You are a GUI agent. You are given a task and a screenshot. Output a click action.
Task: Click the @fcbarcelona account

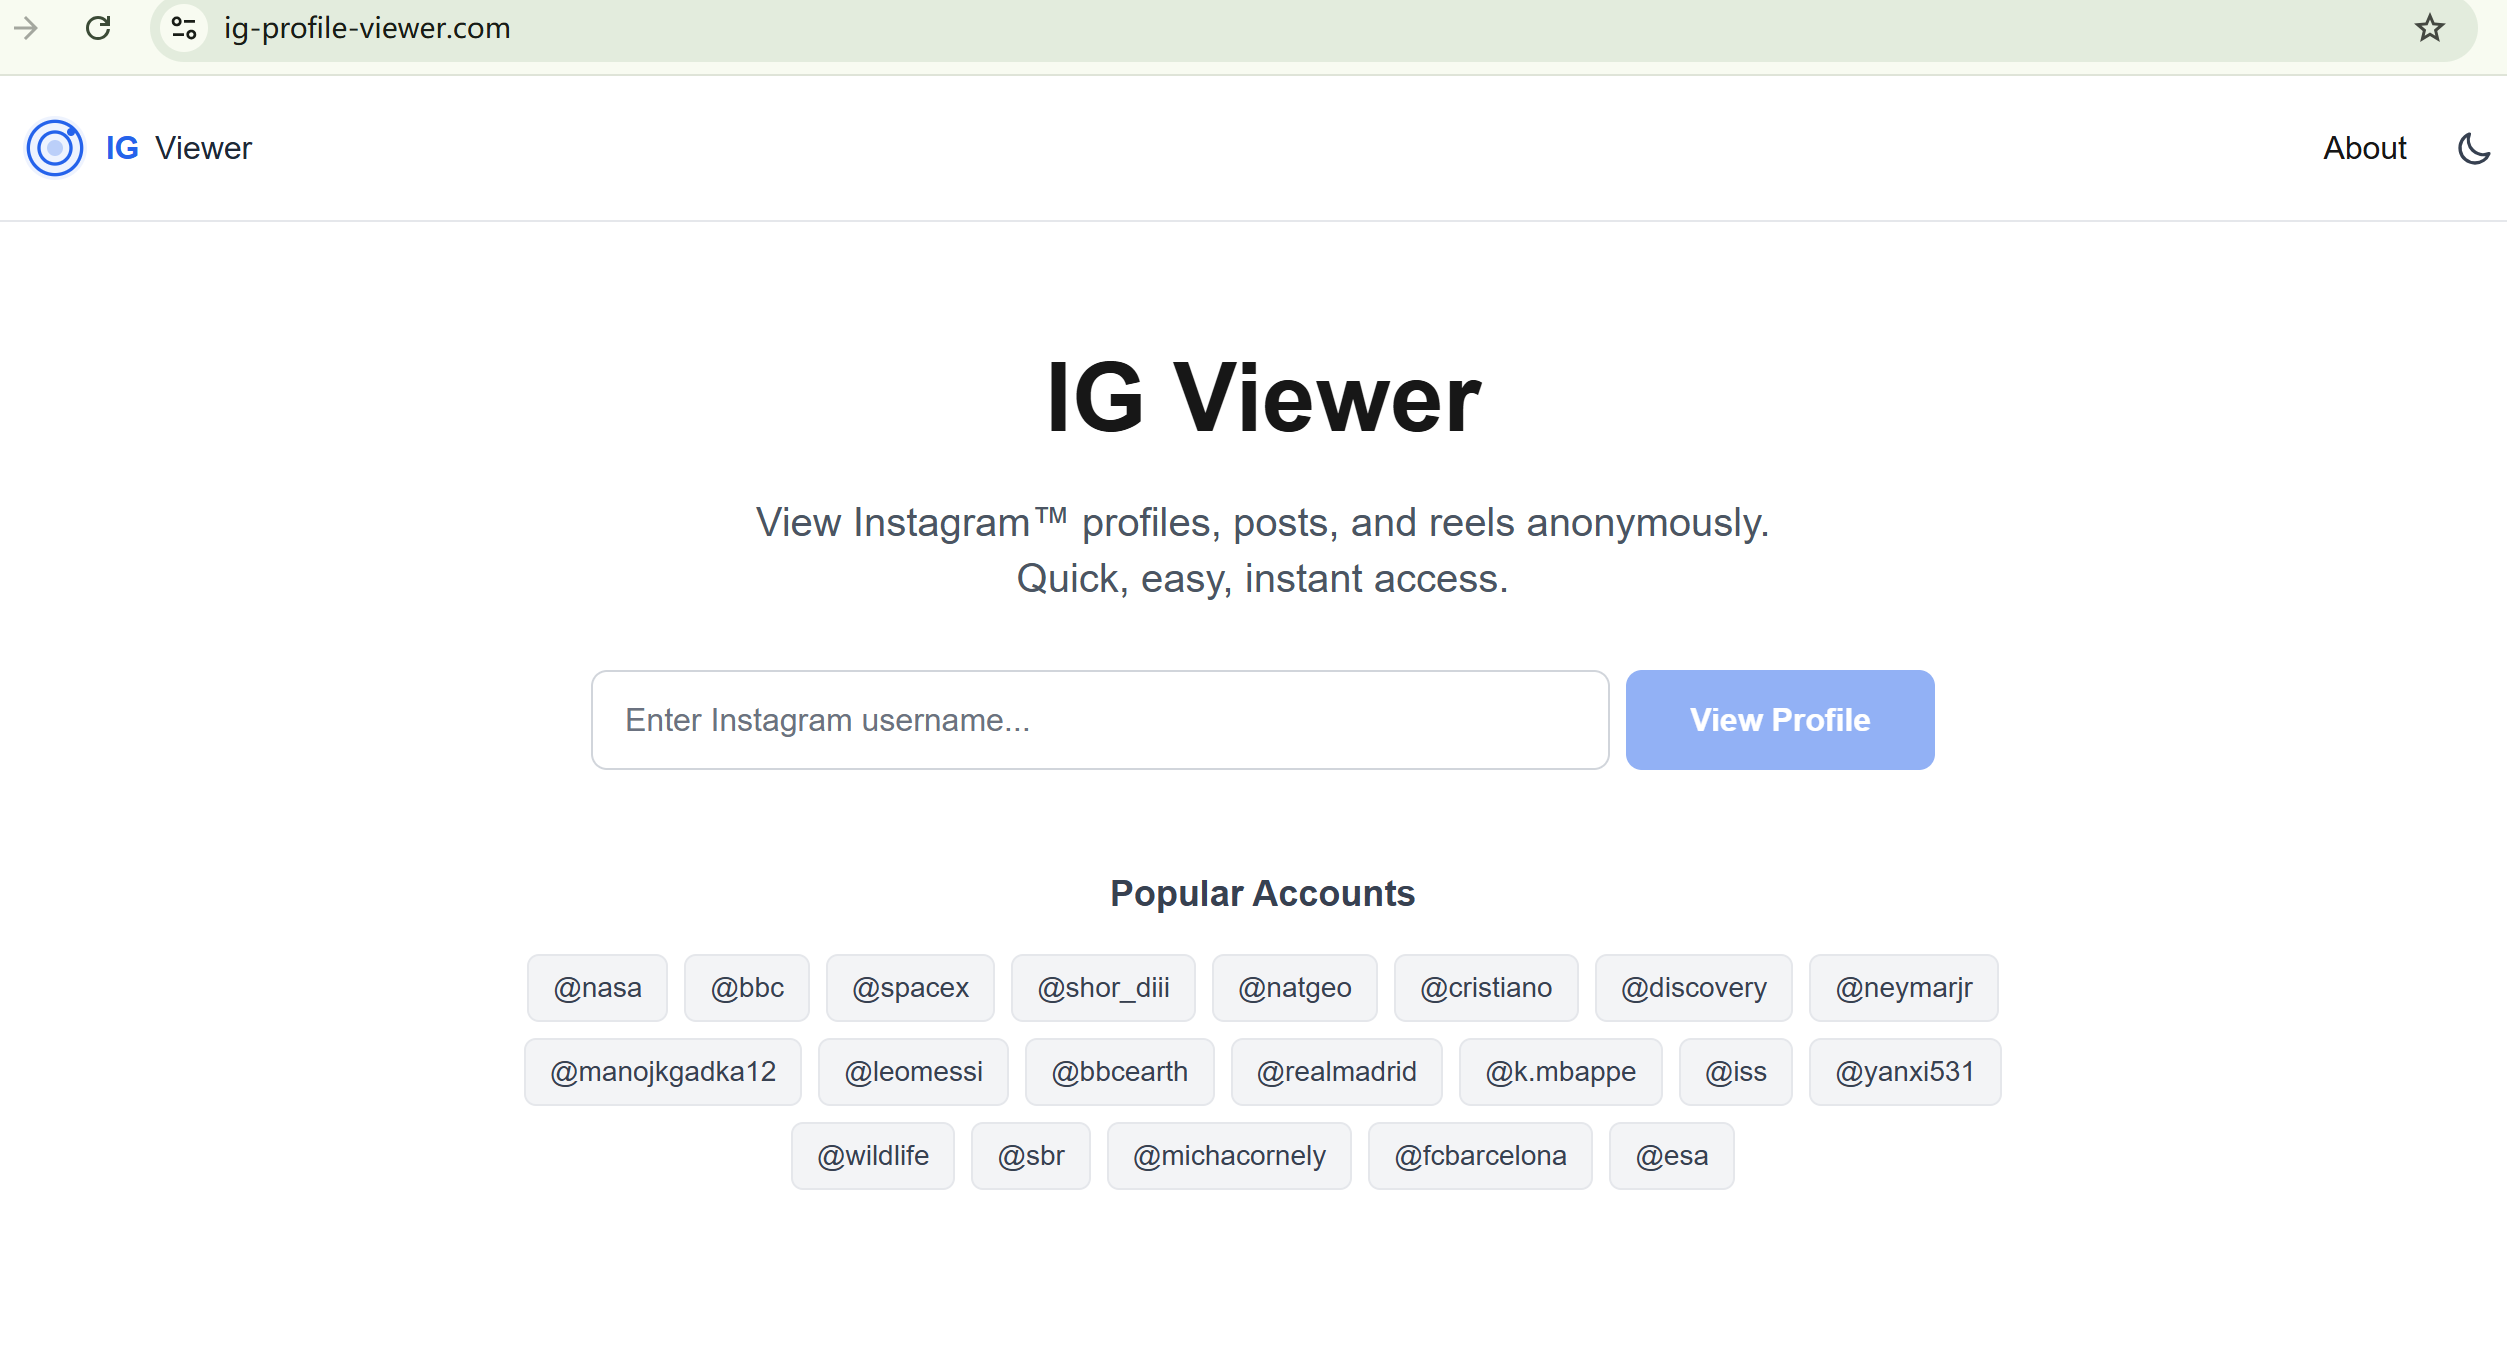pyautogui.click(x=1480, y=1155)
